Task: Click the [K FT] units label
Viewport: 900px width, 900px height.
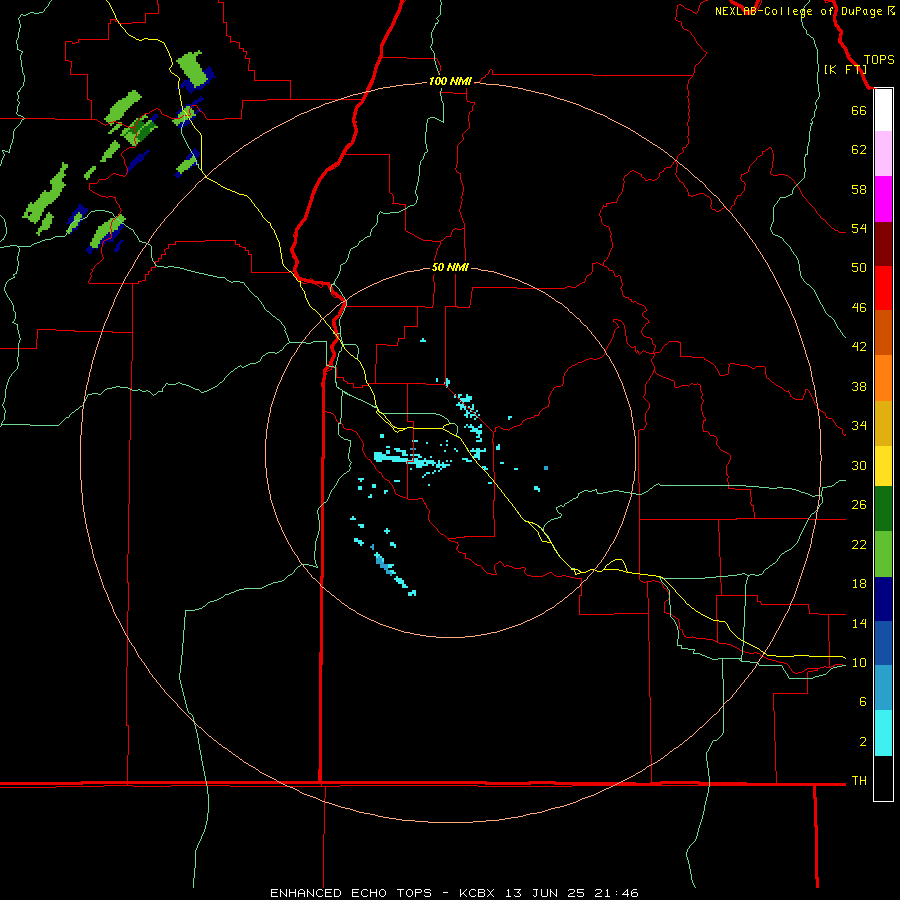Action: (x=845, y=69)
